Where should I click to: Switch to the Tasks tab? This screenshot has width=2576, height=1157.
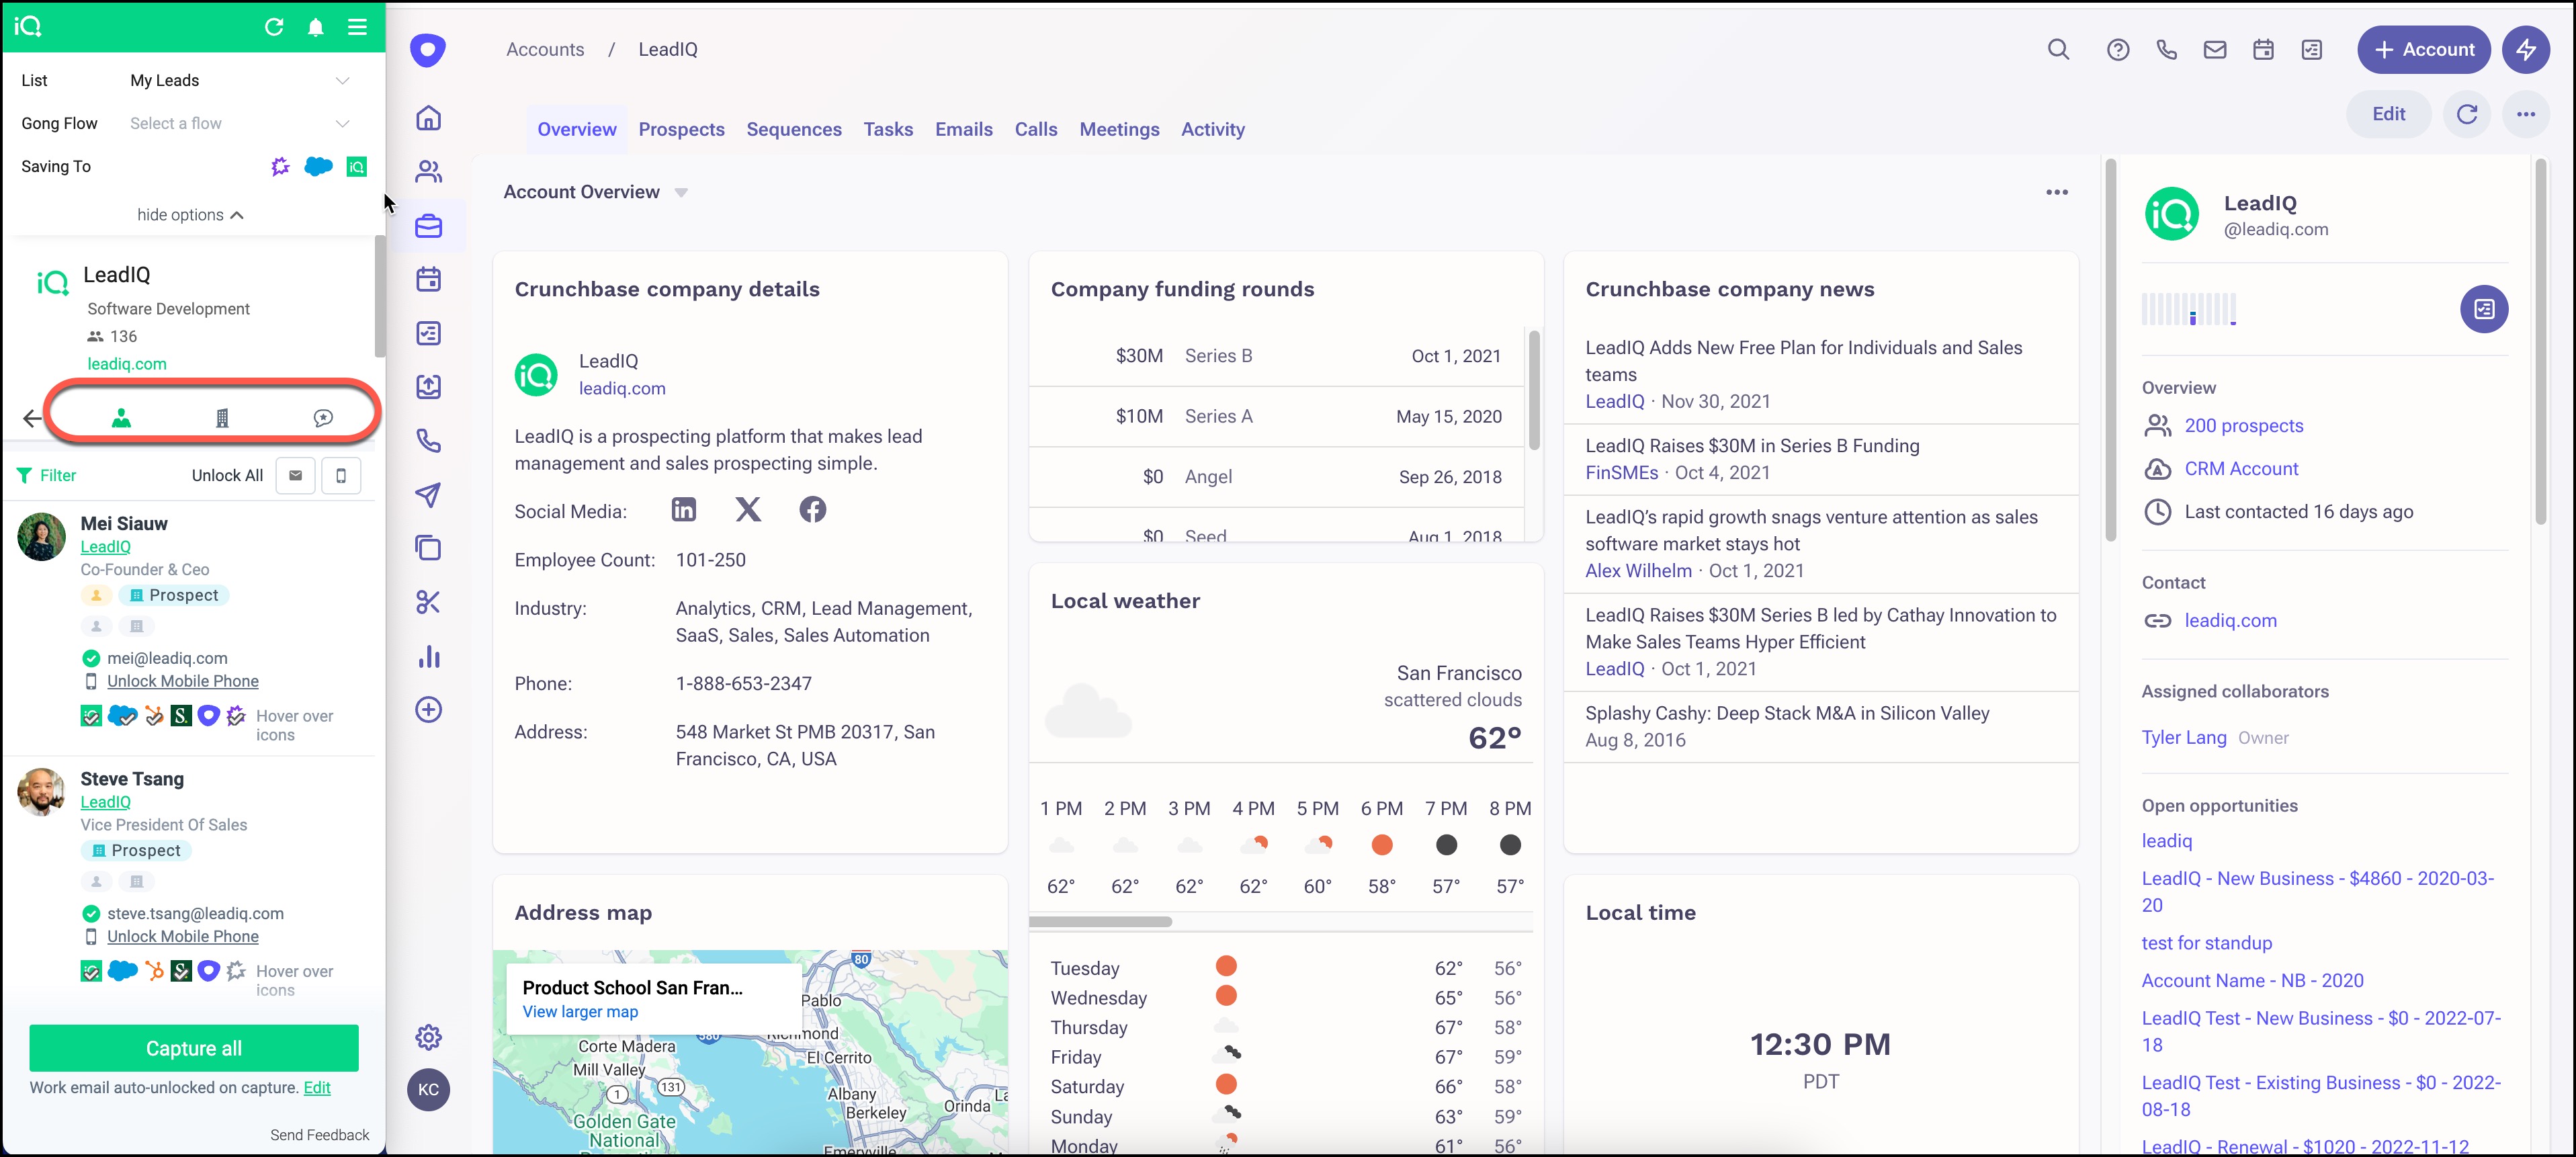pyautogui.click(x=888, y=129)
